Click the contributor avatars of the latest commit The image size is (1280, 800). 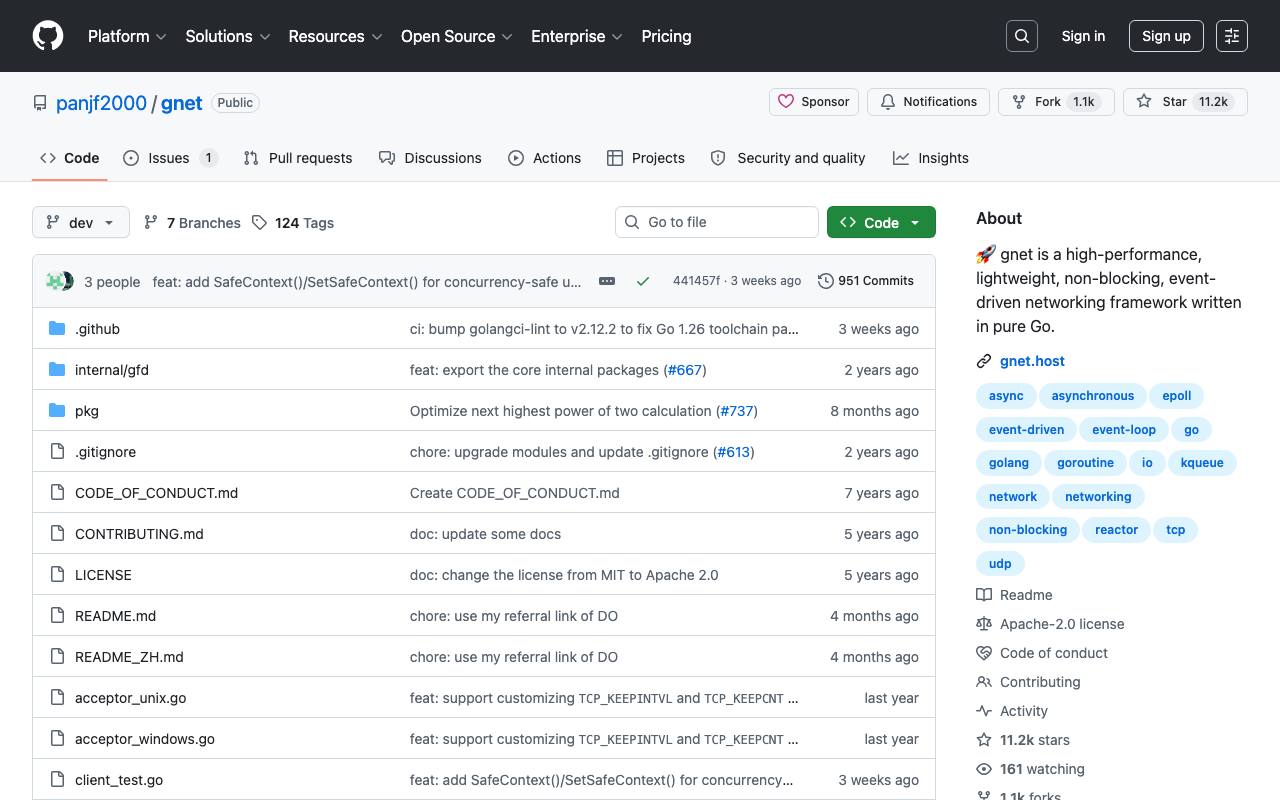60,281
